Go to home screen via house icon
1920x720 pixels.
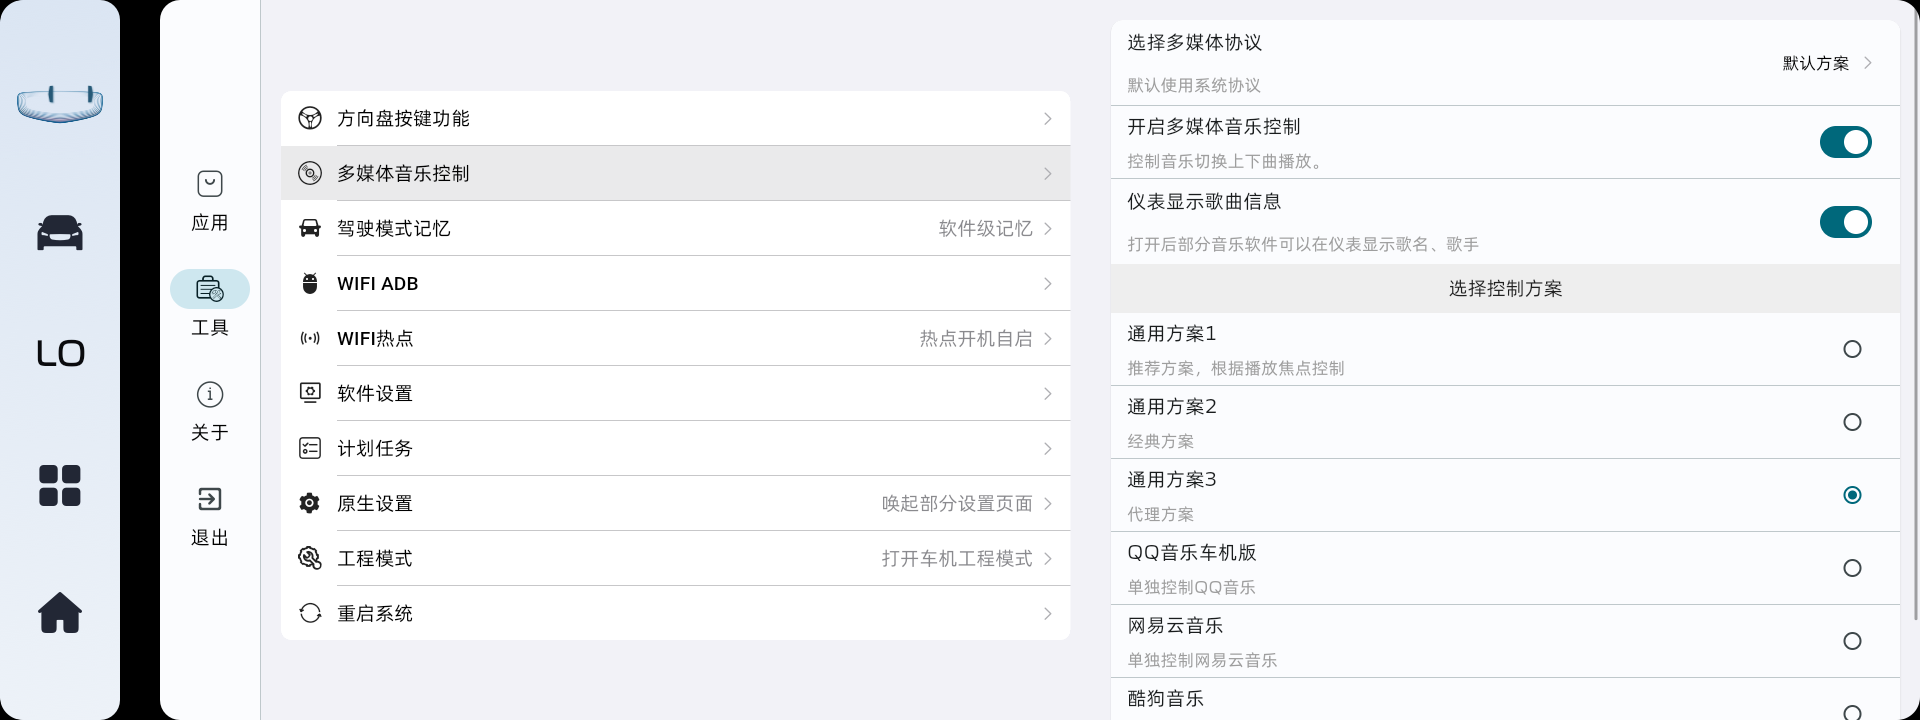coord(60,612)
